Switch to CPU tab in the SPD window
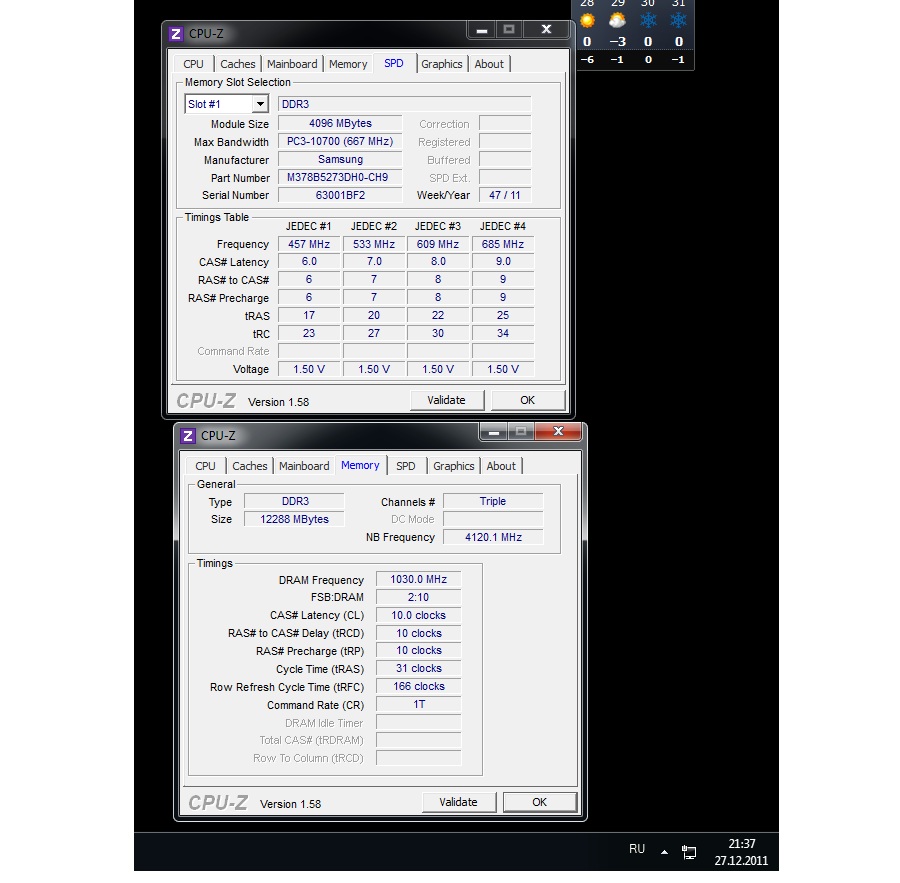The width and height of the screenshot is (900, 883). click(193, 64)
